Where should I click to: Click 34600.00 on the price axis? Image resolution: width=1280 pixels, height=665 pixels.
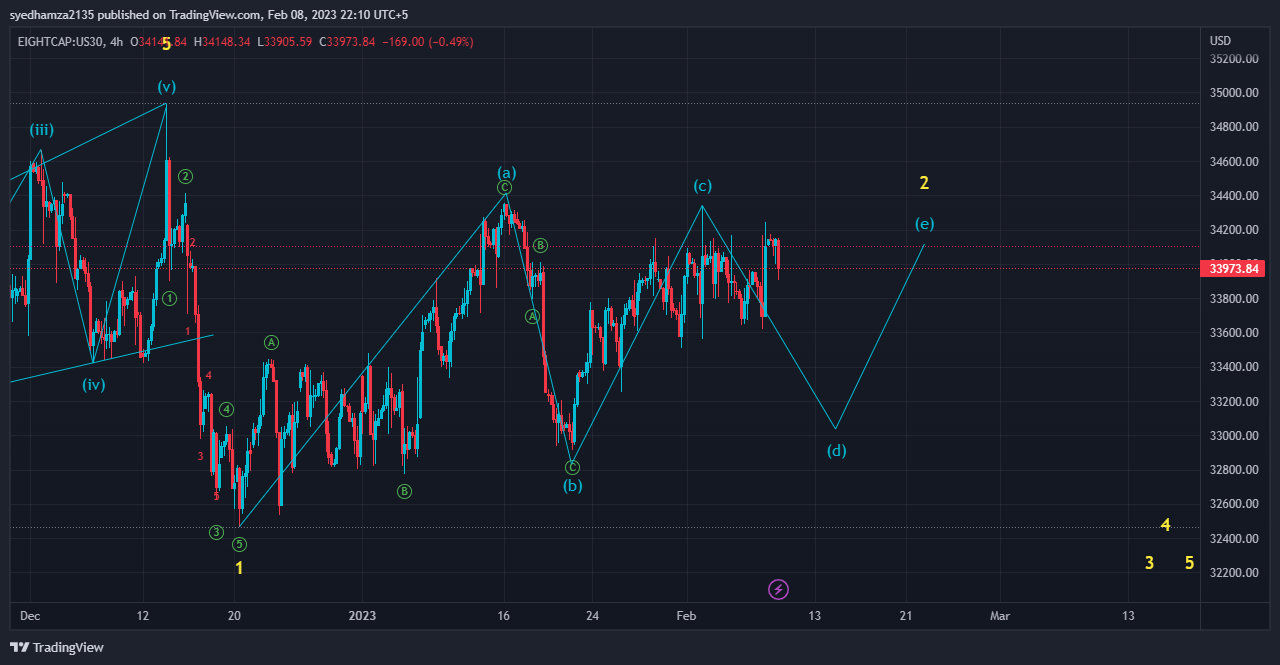(x=1233, y=162)
